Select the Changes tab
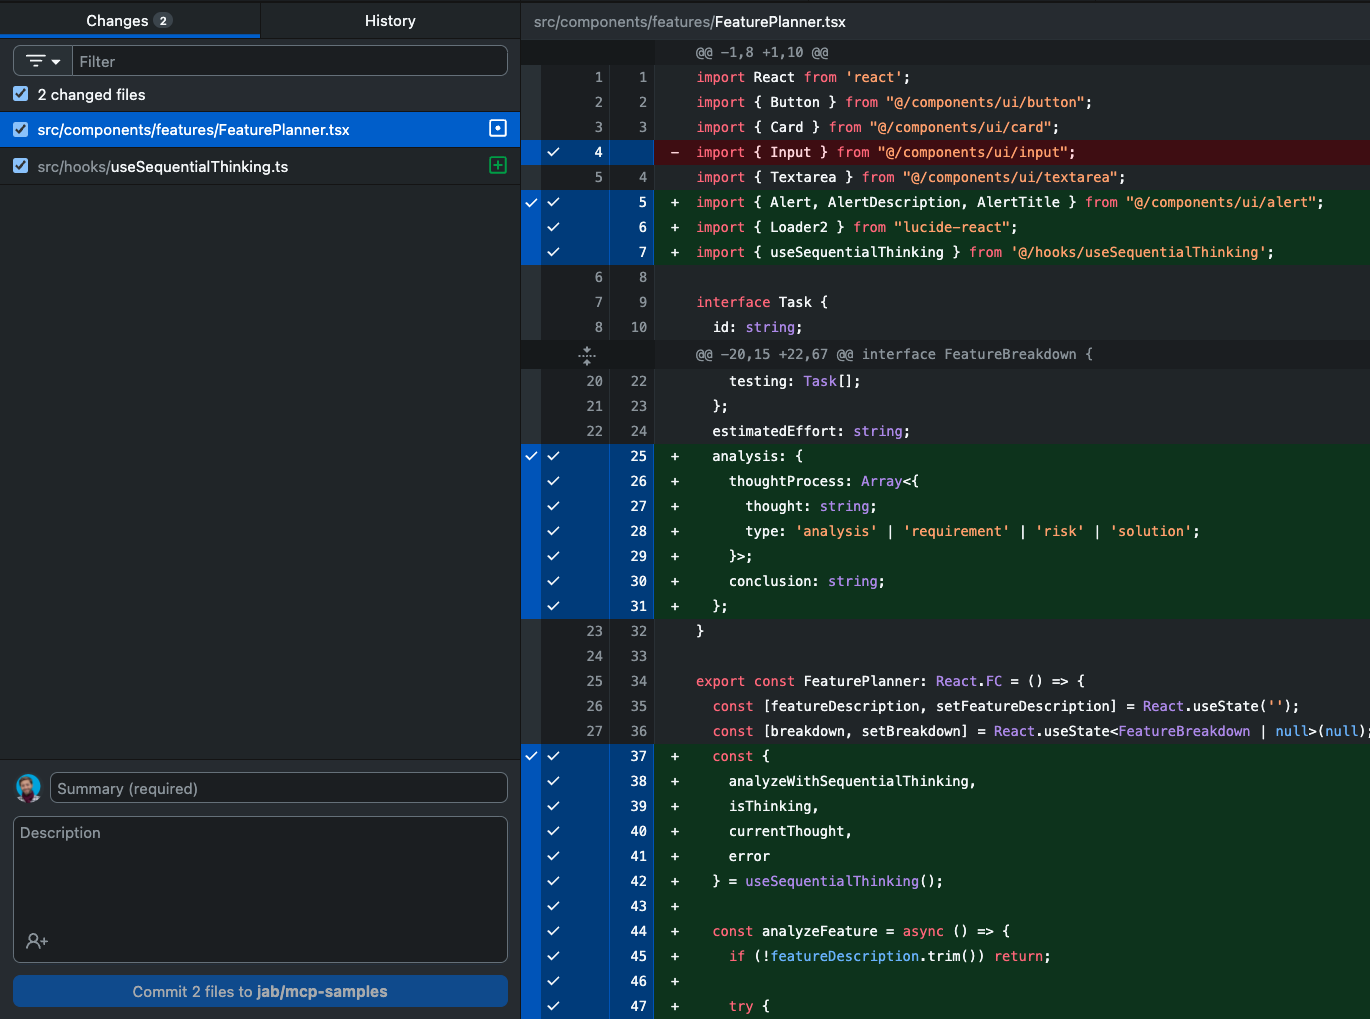The width and height of the screenshot is (1370, 1019). tap(129, 20)
